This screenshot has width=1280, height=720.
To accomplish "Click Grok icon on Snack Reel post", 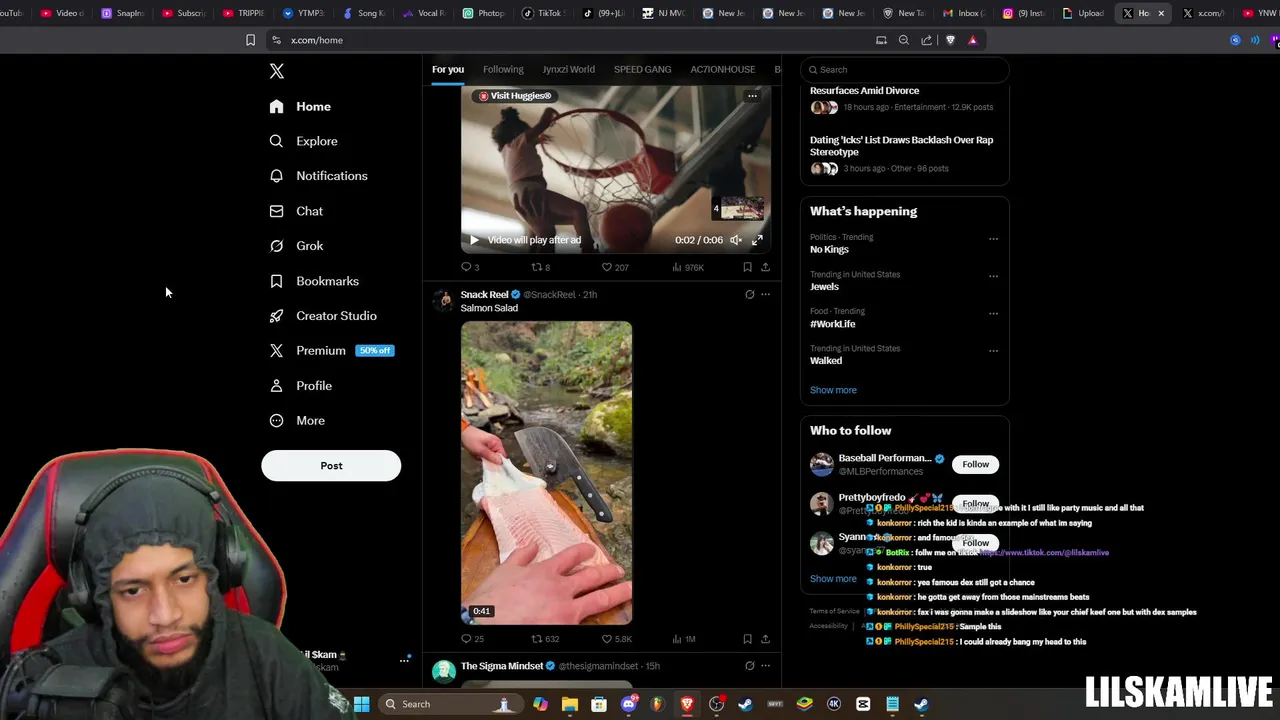I will (x=749, y=295).
